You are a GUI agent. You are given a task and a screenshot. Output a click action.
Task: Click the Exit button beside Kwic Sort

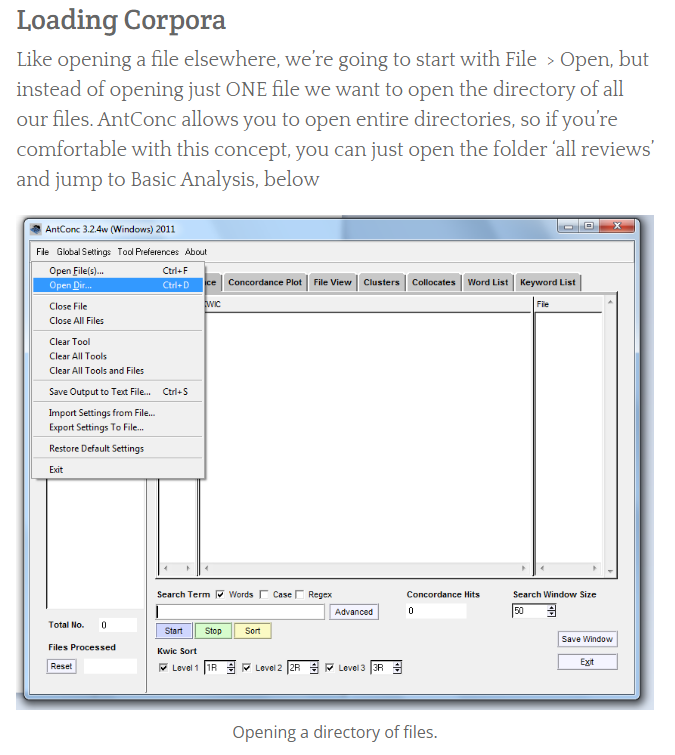(587, 662)
